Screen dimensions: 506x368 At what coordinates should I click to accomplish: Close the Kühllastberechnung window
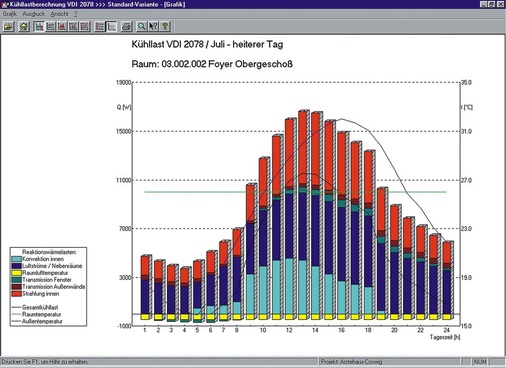[500, 4]
